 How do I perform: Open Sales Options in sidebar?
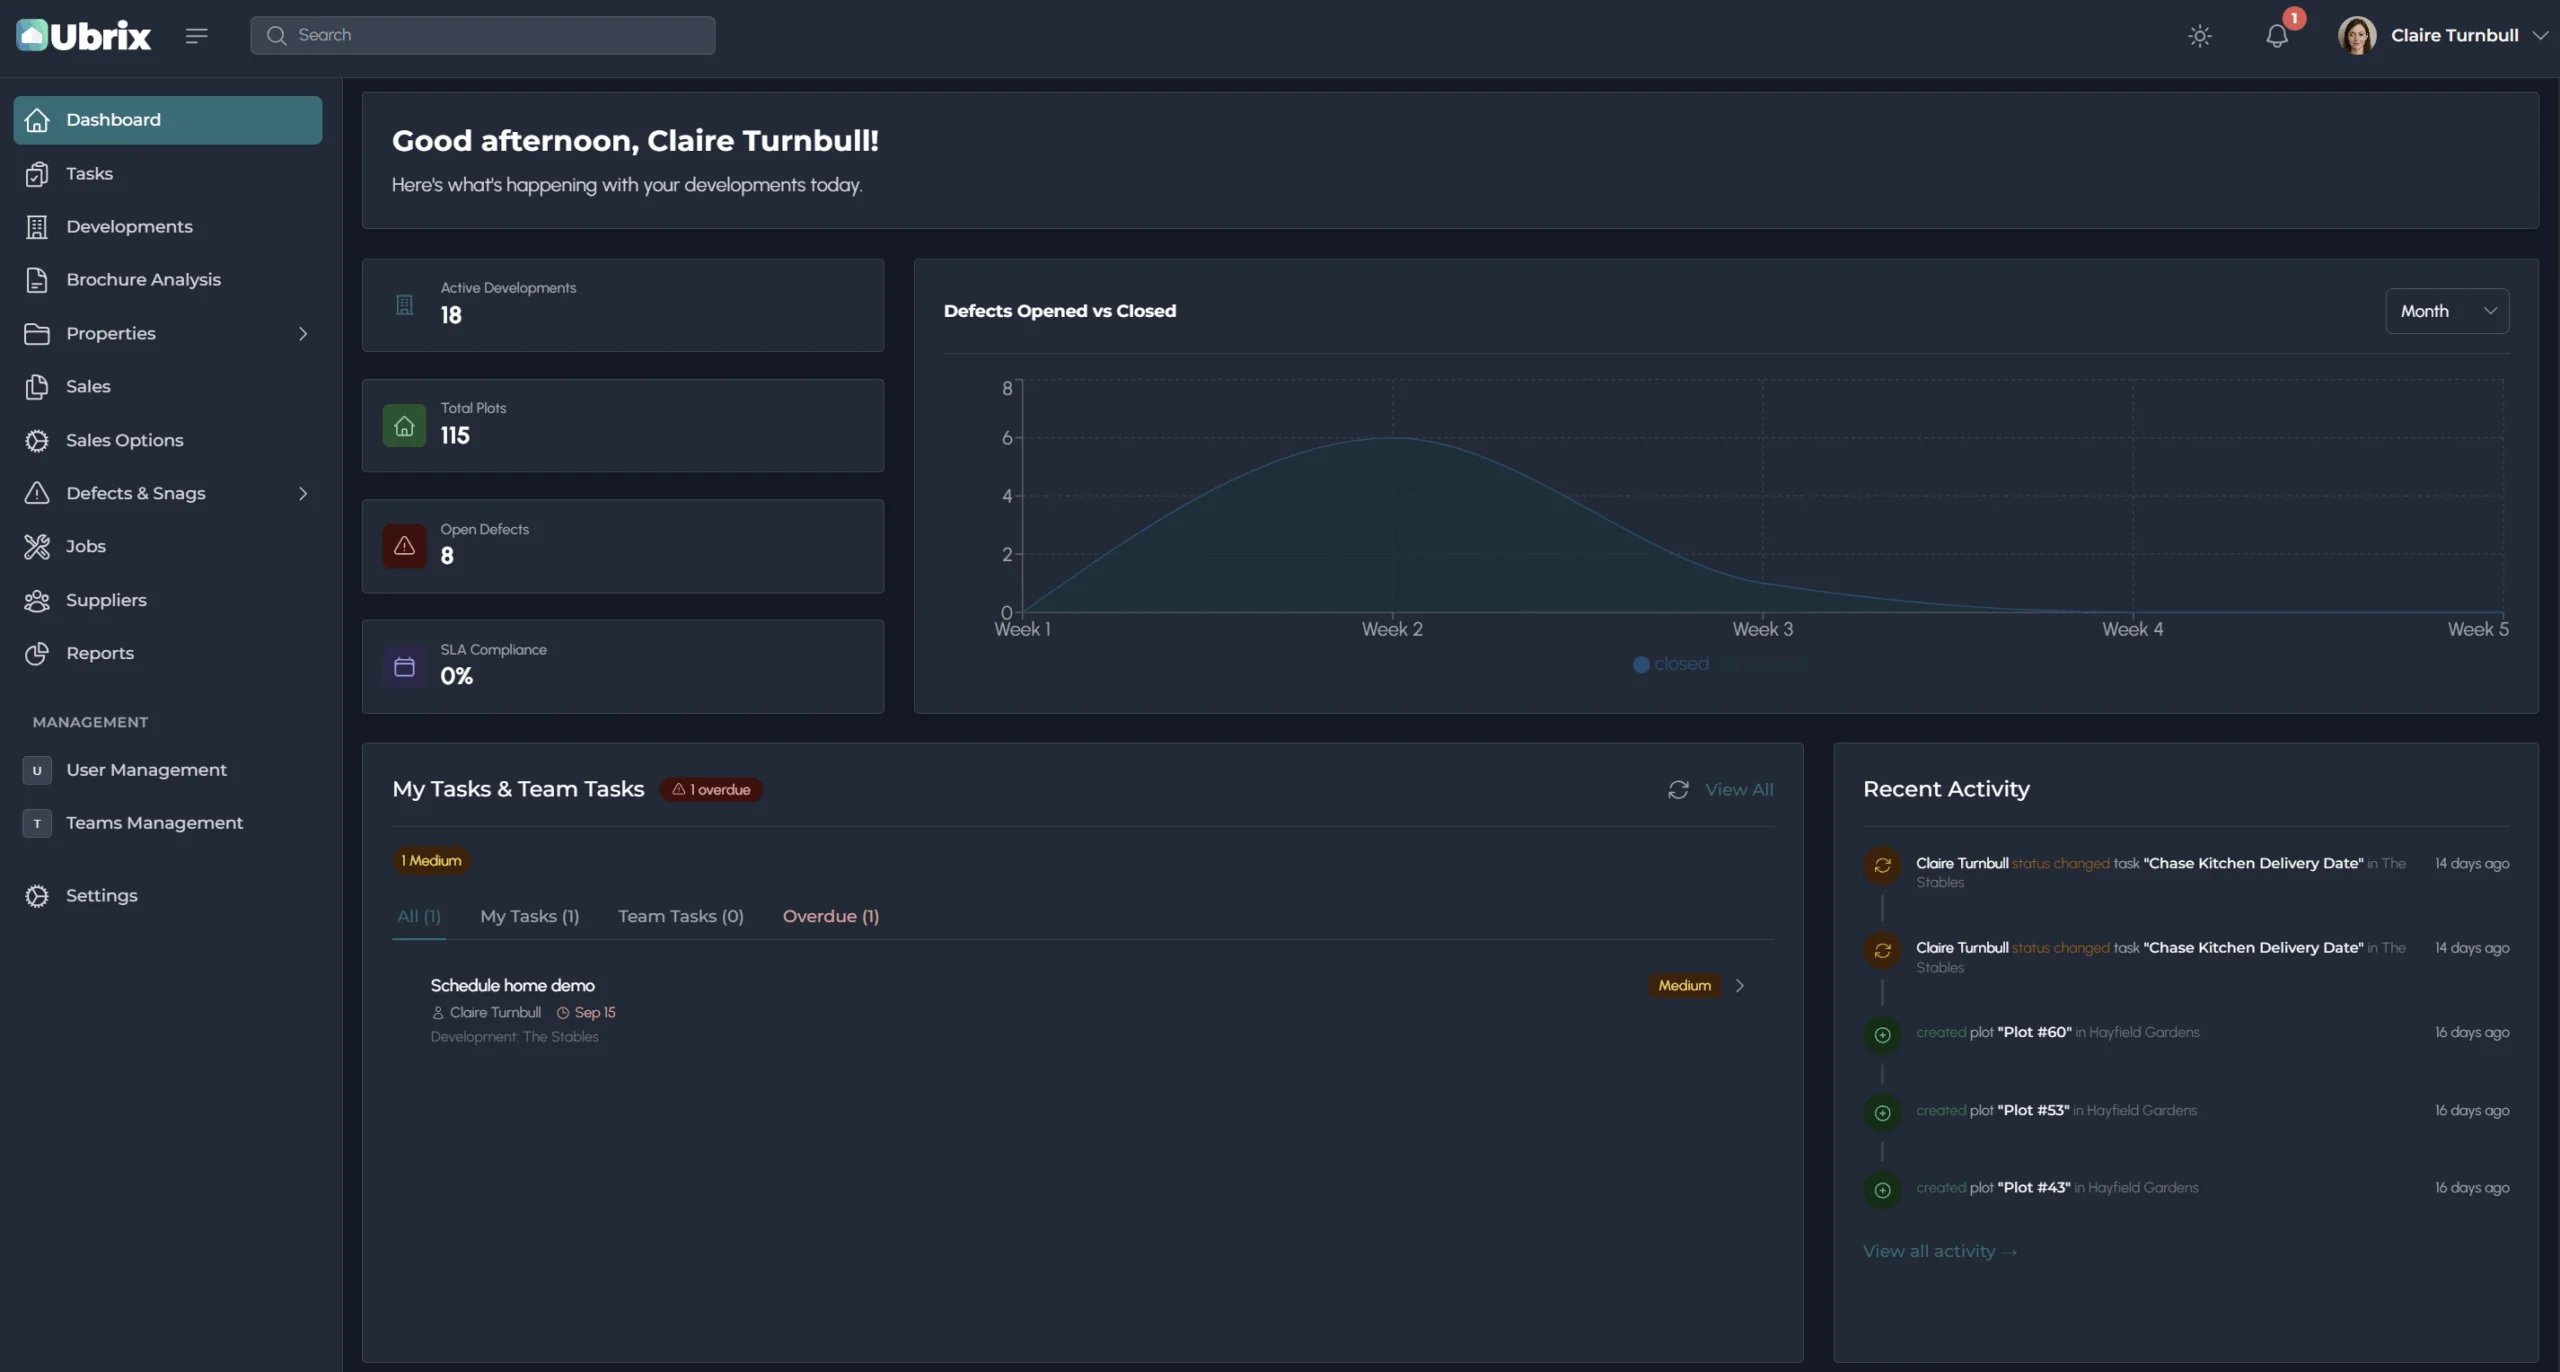point(124,440)
